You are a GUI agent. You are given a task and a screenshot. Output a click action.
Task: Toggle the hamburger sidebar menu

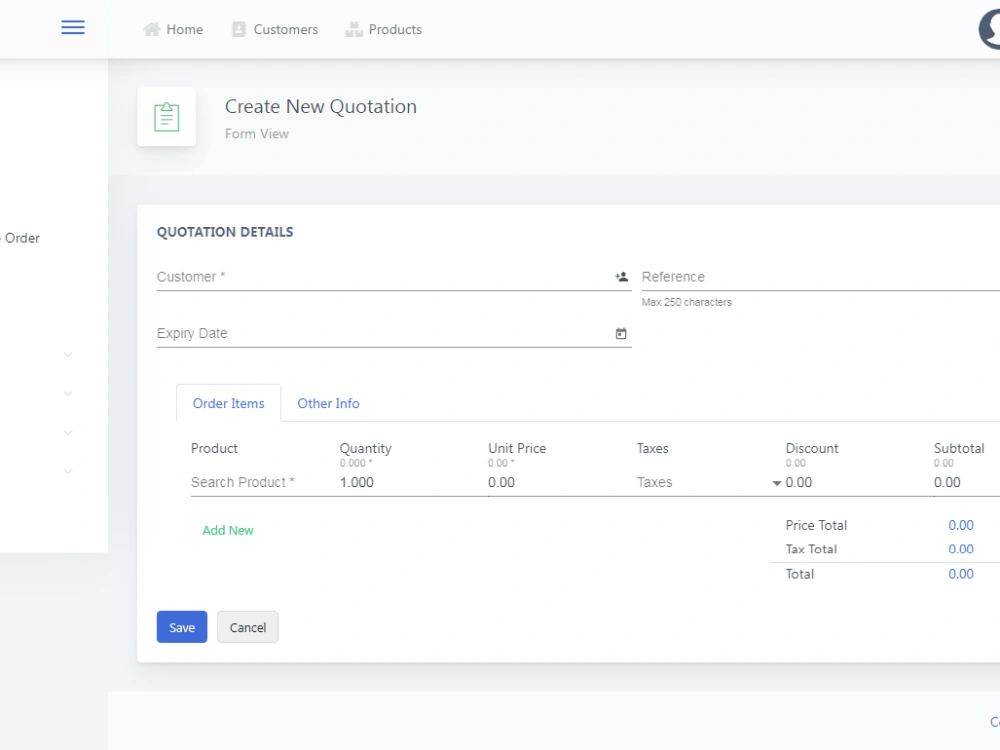tap(73, 27)
